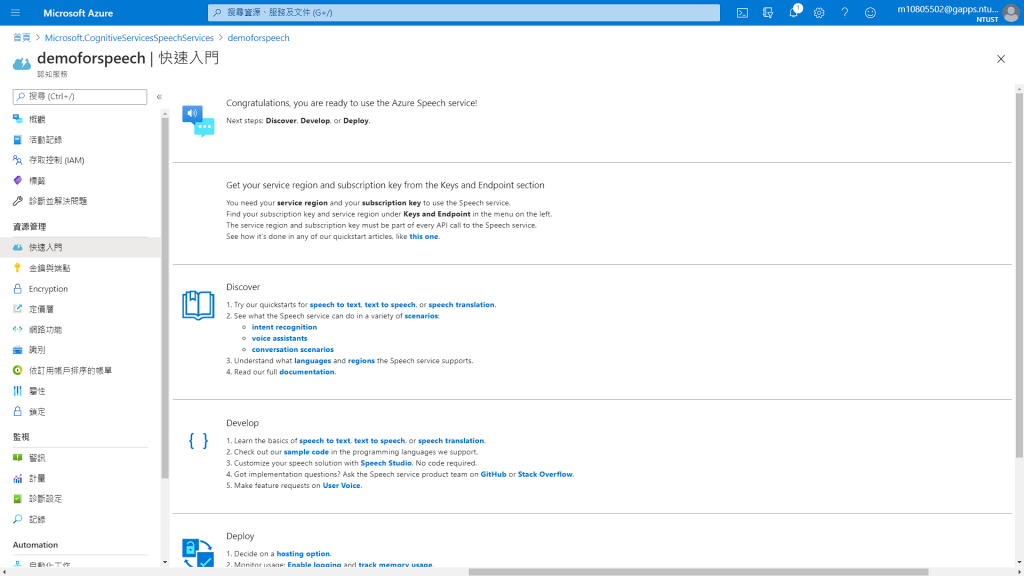Open the help question mark menu

pyautogui.click(x=844, y=12)
